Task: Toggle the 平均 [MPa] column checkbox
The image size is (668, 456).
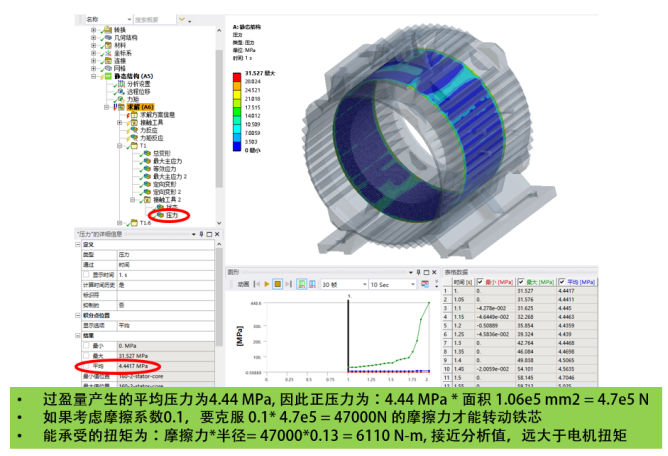Action: [x=562, y=282]
